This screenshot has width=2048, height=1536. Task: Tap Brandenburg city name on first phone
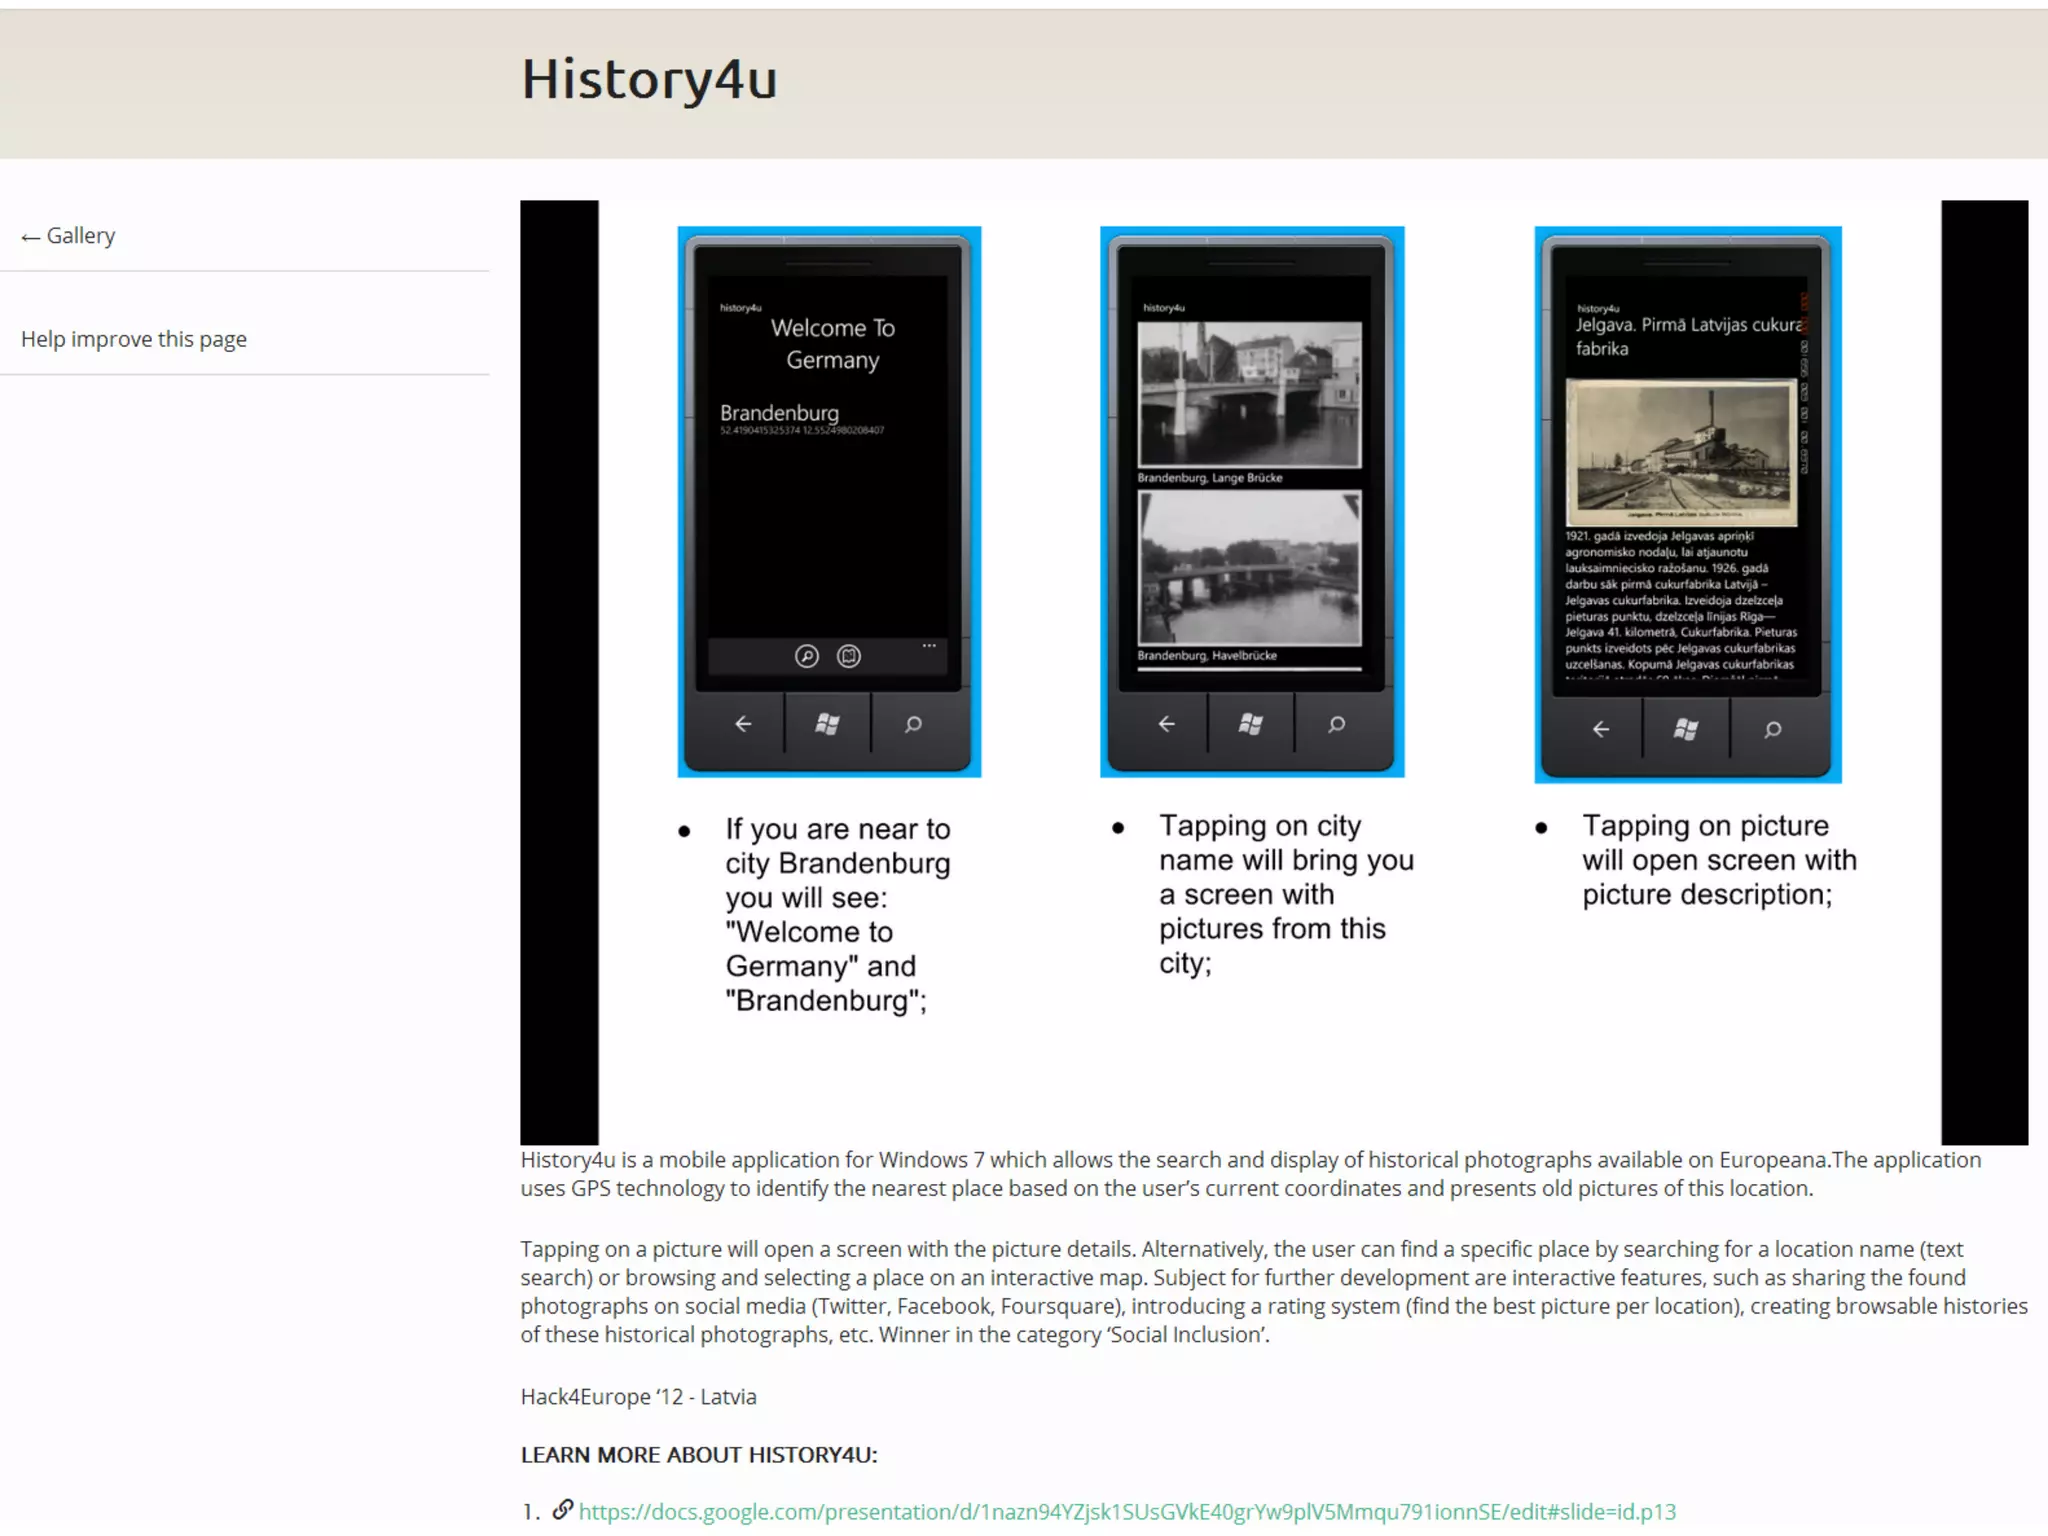tap(779, 413)
